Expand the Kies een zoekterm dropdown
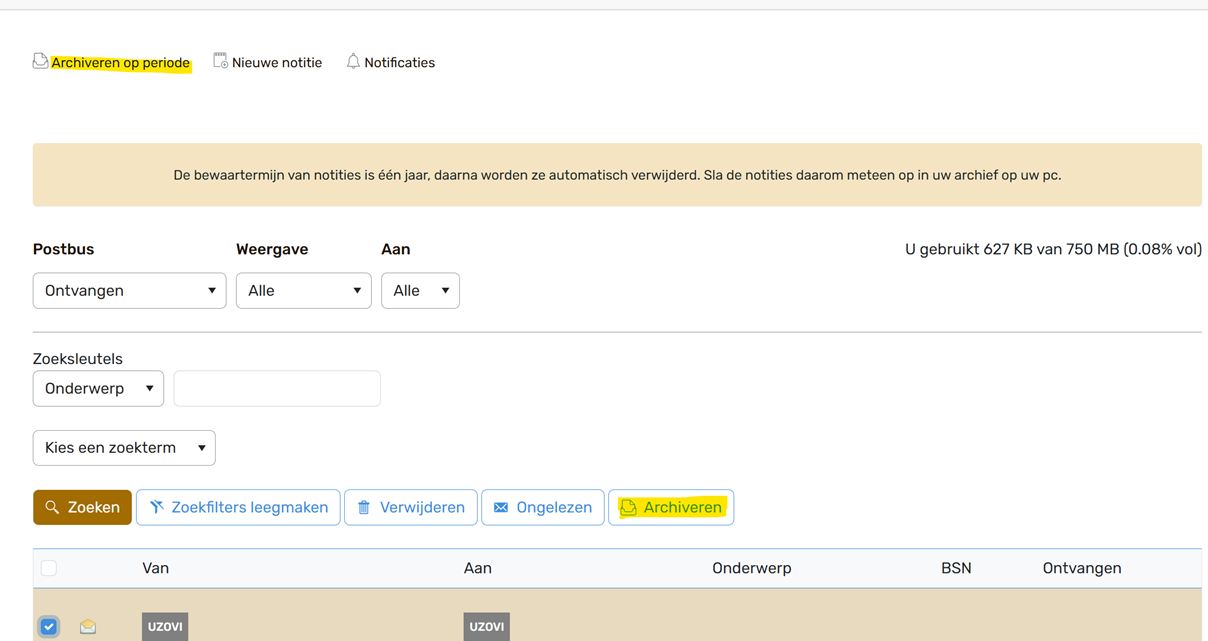 pos(124,448)
